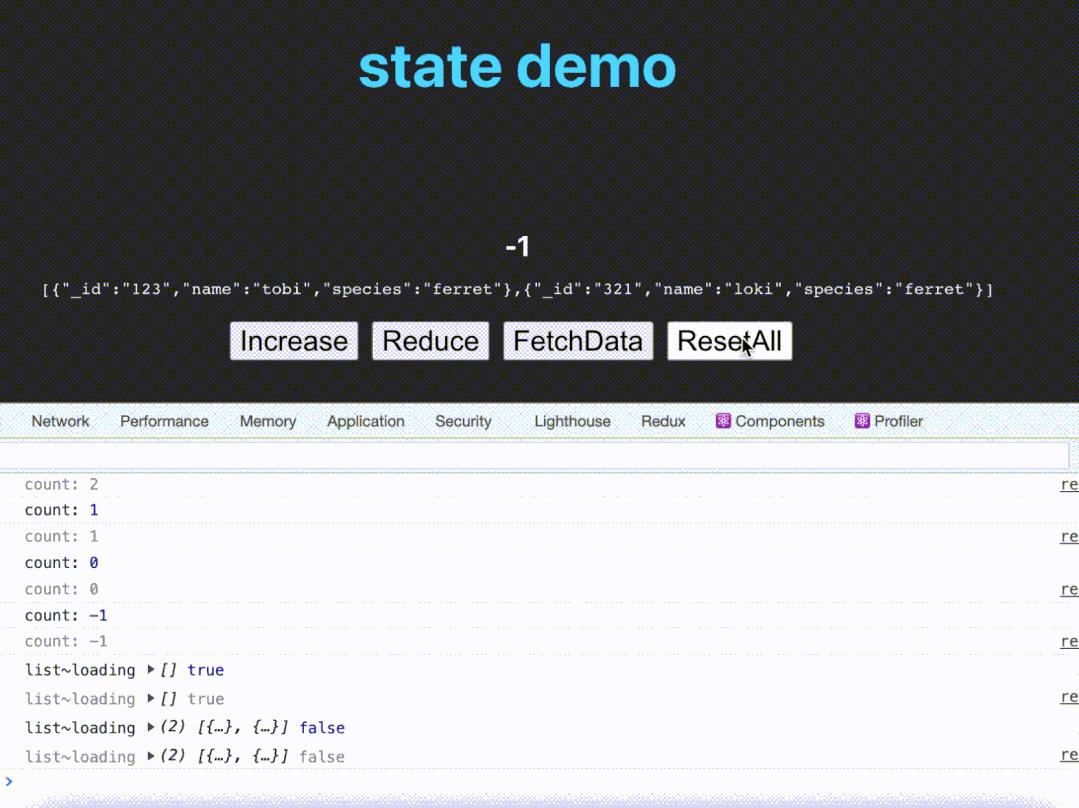The image size is (1079, 808).
Task: Open the Memory tab
Action: tap(268, 421)
